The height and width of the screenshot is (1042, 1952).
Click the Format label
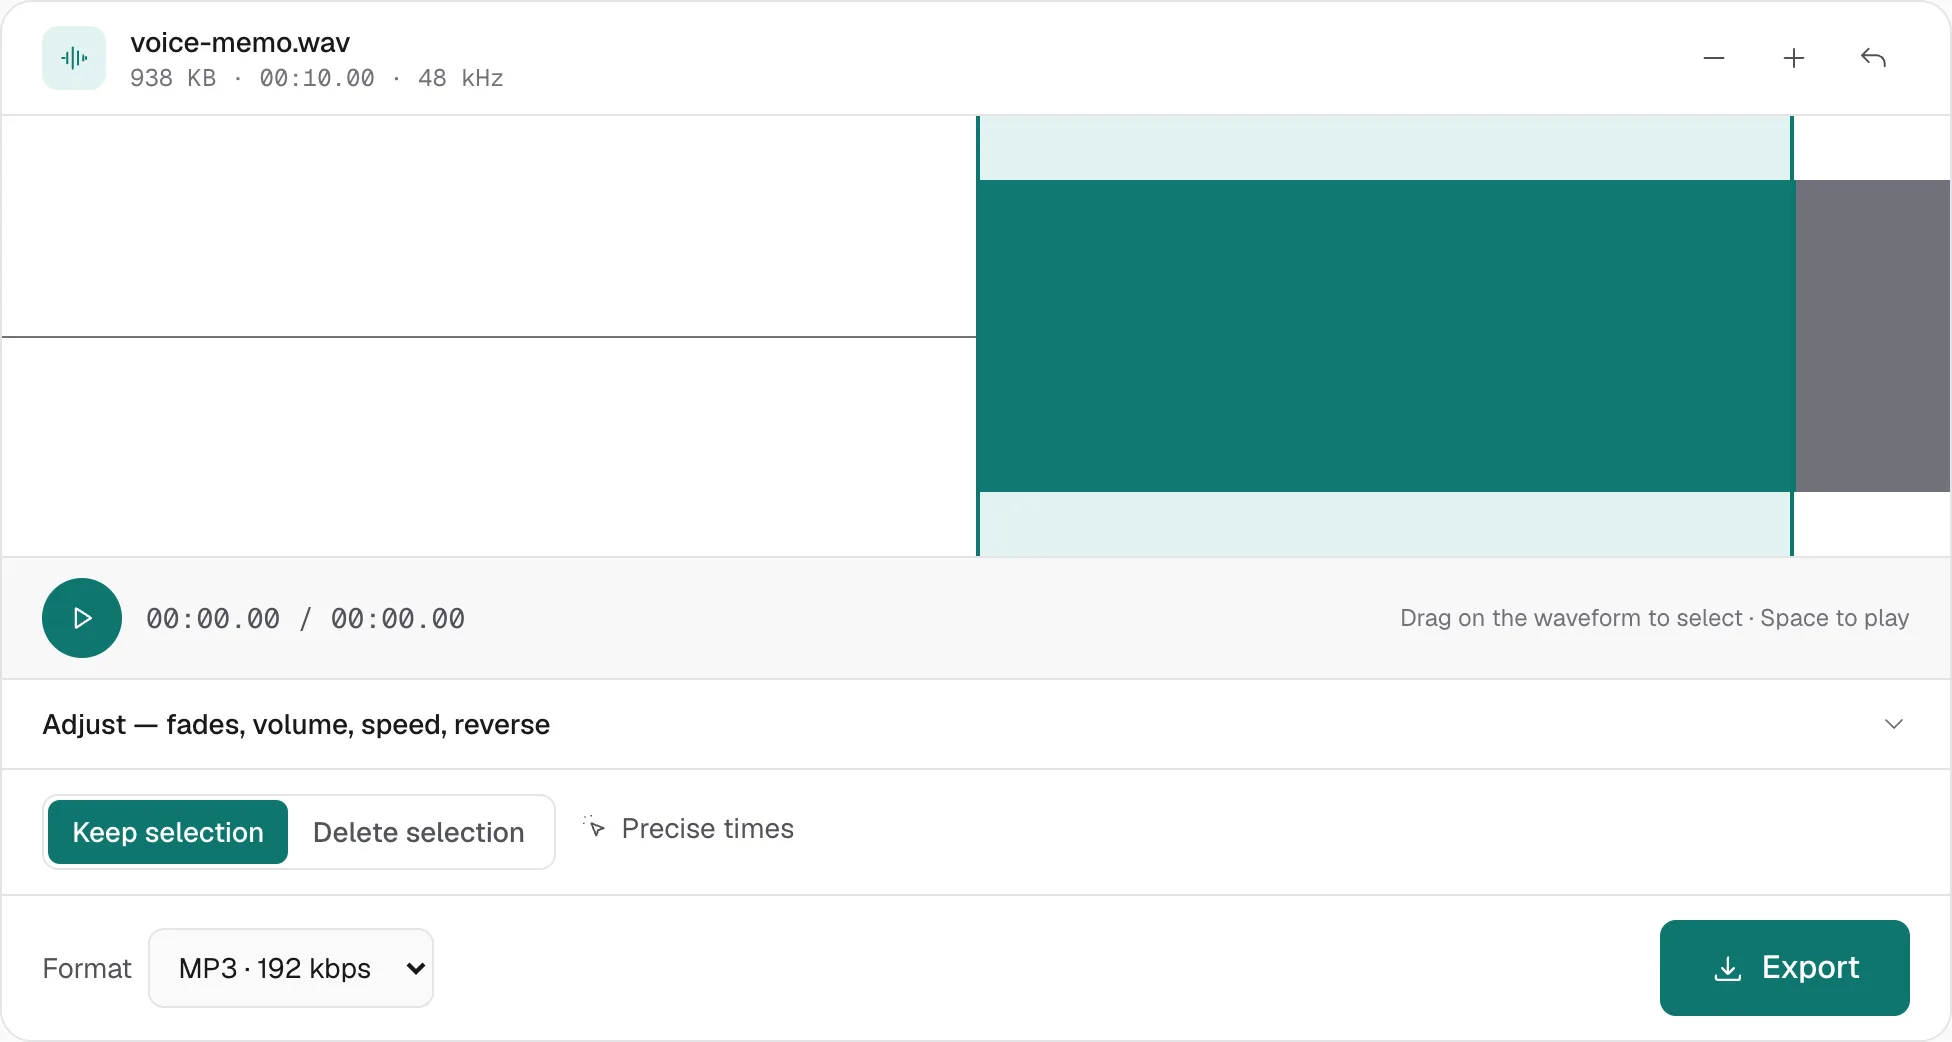(x=87, y=969)
